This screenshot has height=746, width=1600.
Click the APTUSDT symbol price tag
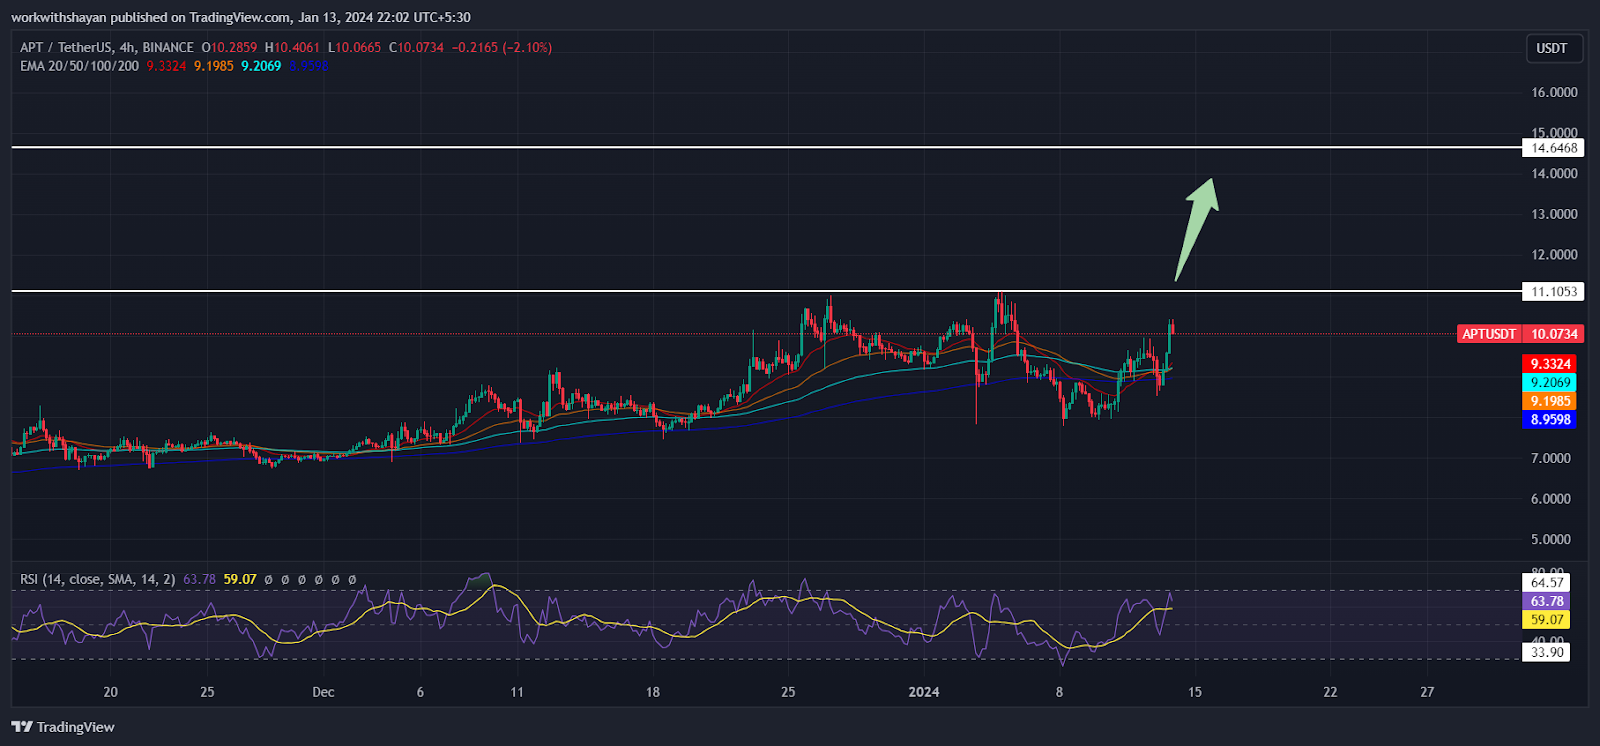click(1489, 334)
